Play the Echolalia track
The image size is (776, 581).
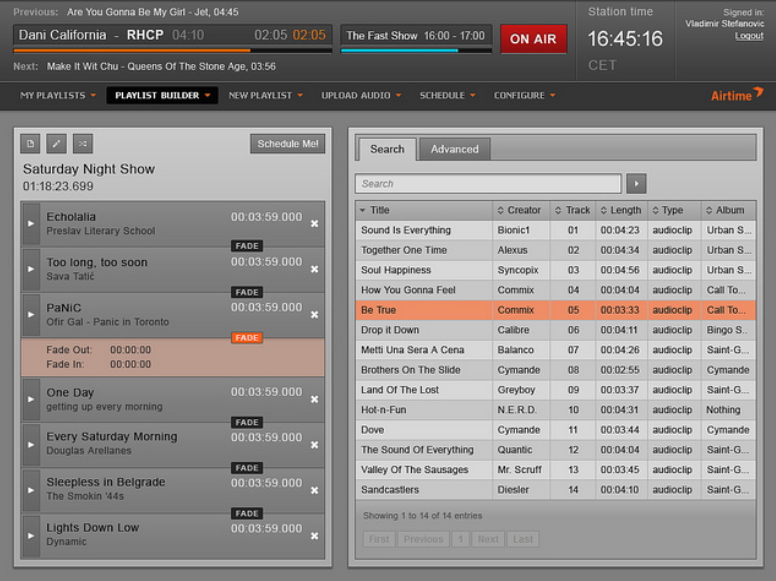(31, 224)
